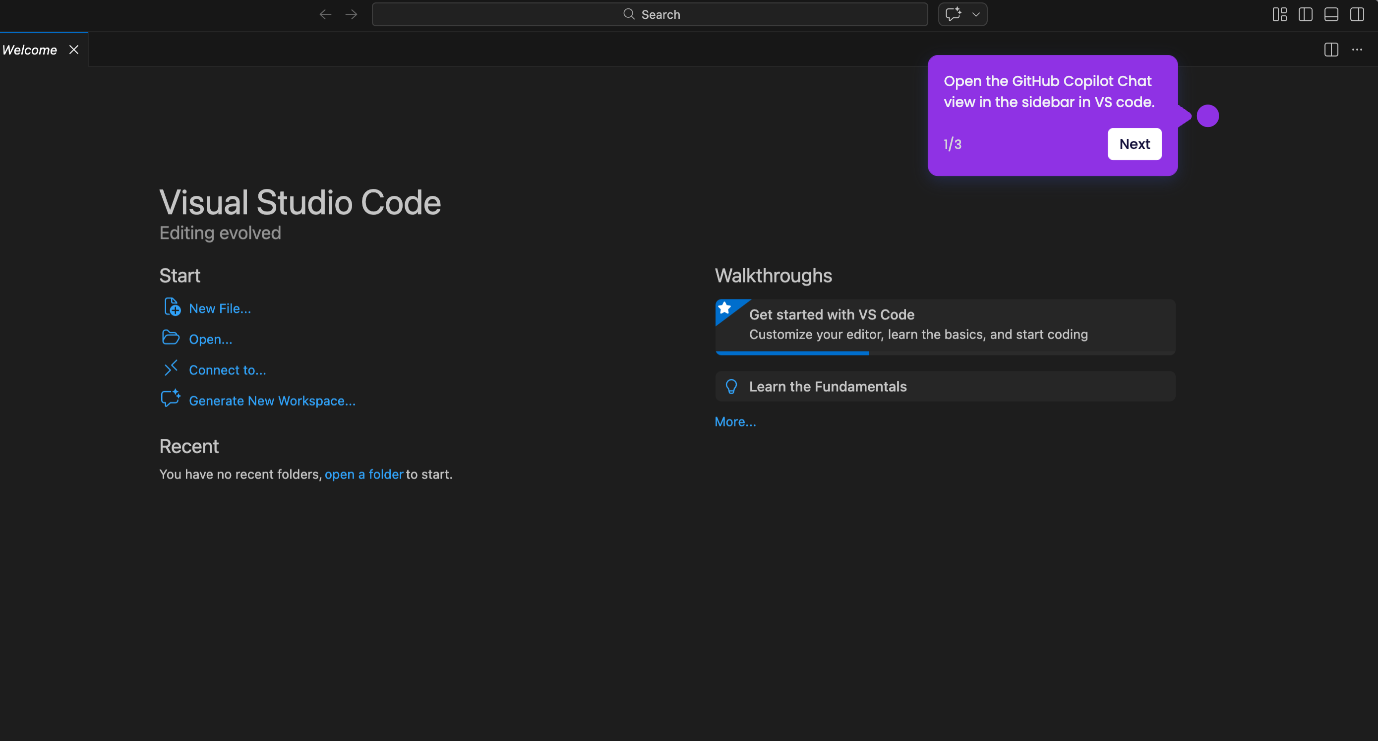This screenshot has height=741, width=1378.
Task: Click the 'Editing evolved' subtitle
Action: coord(220,233)
